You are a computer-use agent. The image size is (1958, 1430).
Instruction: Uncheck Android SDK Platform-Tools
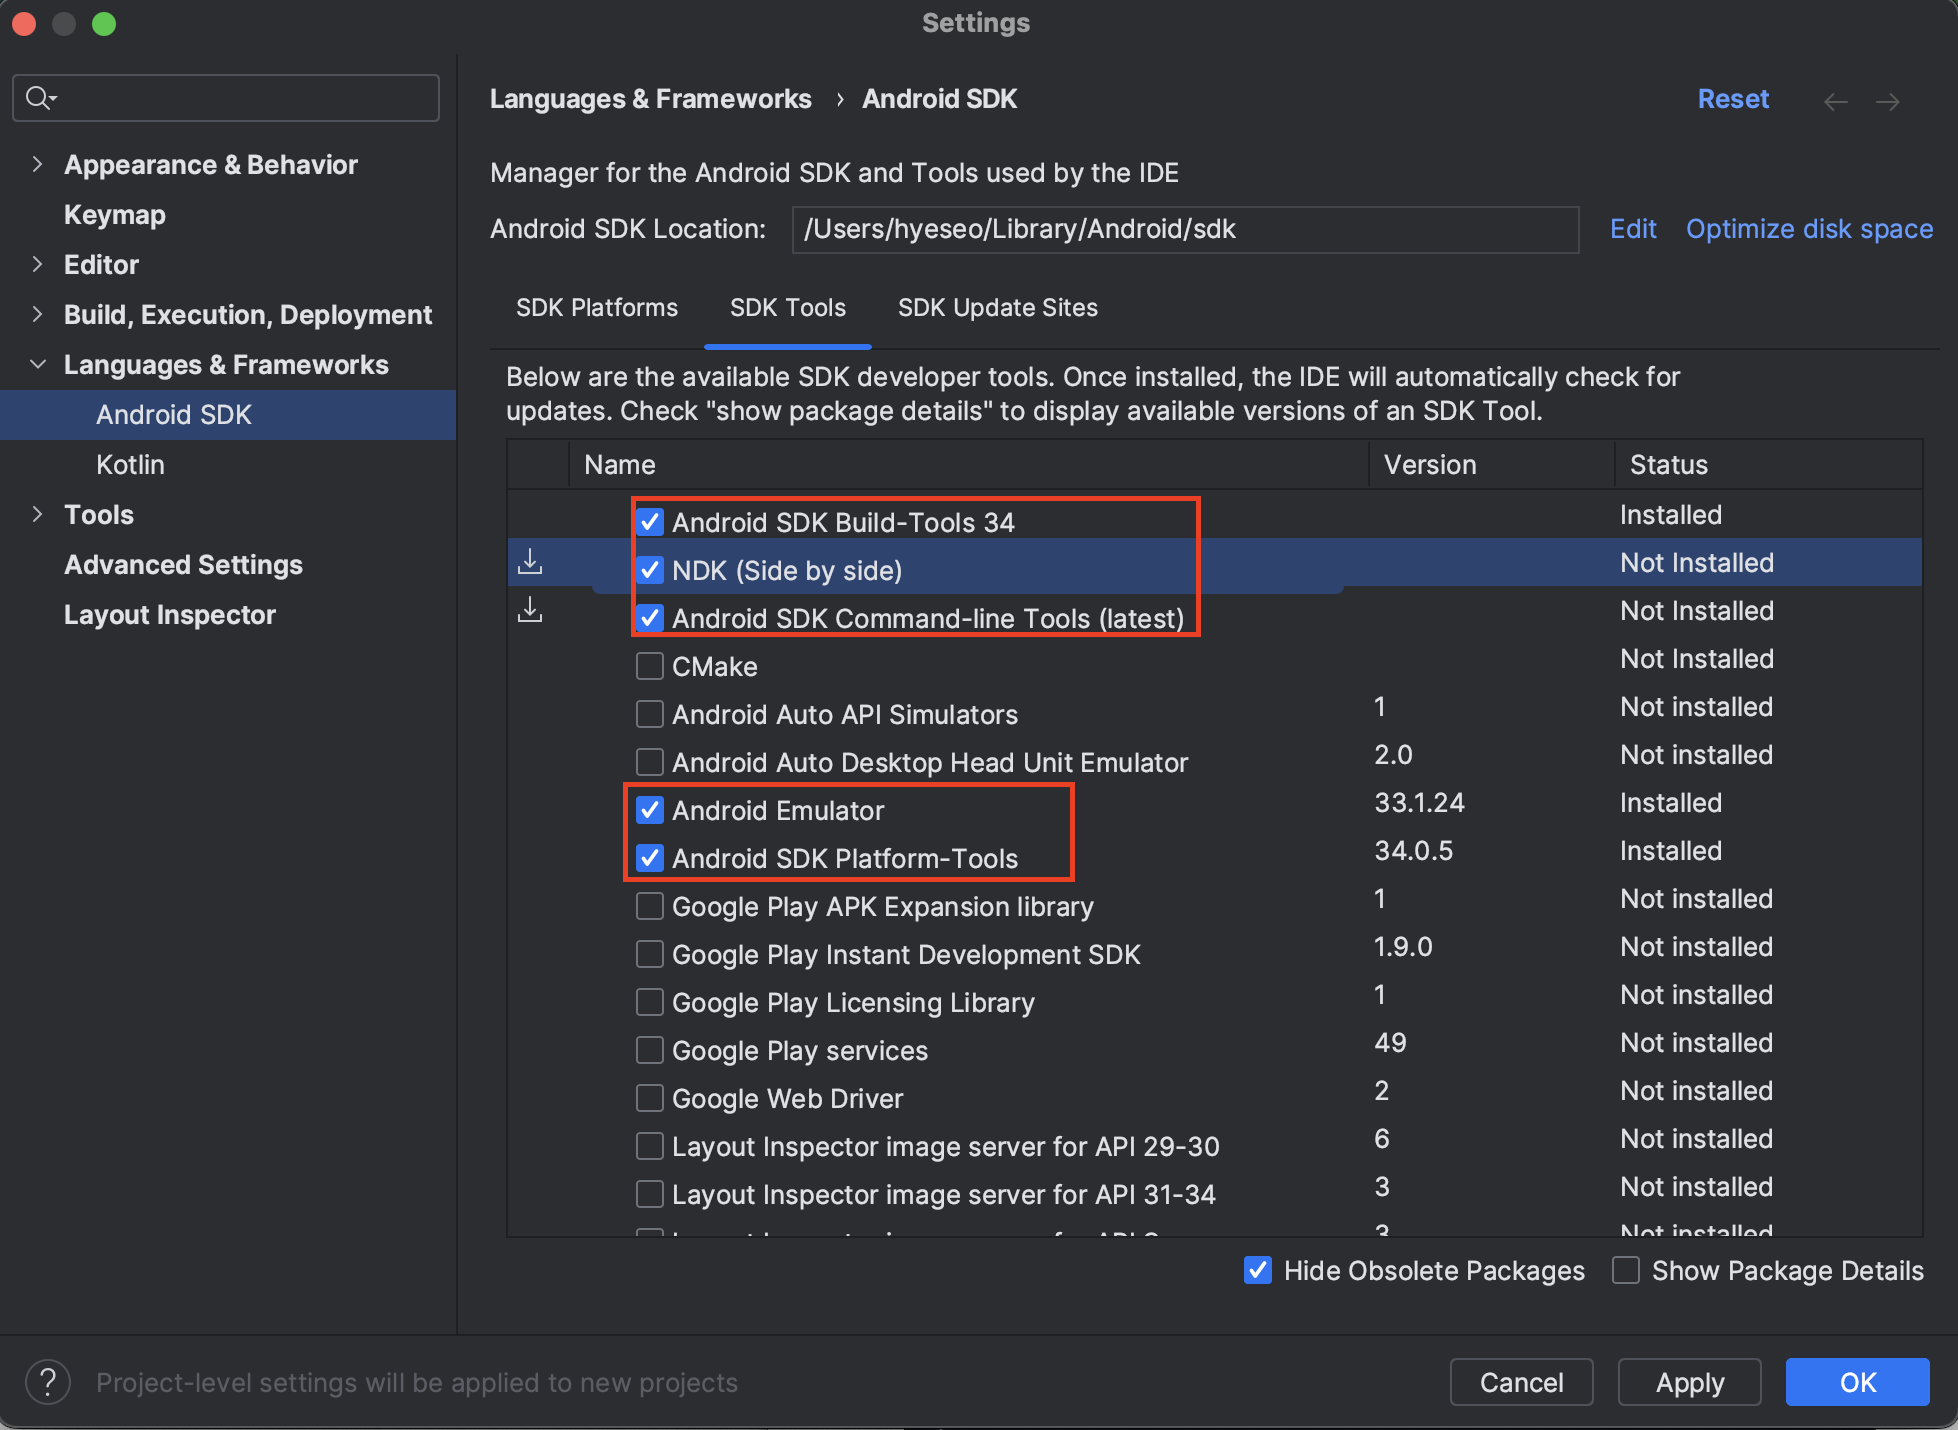pos(650,858)
